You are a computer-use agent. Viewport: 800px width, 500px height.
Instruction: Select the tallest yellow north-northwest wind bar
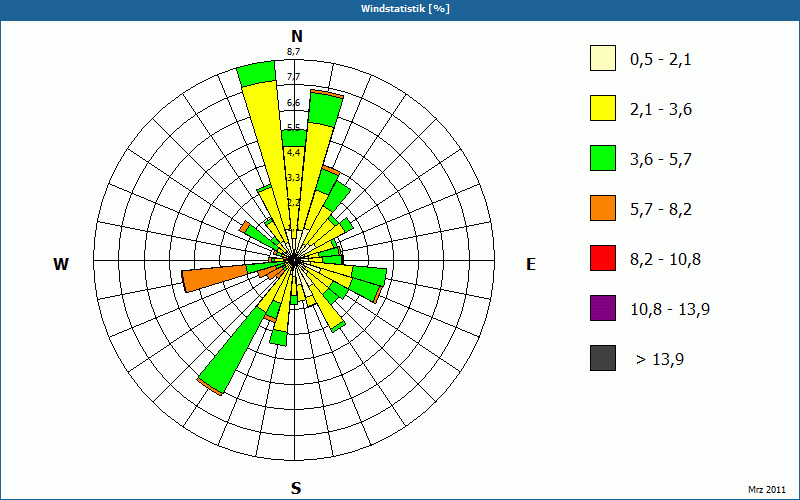click(x=266, y=158)
